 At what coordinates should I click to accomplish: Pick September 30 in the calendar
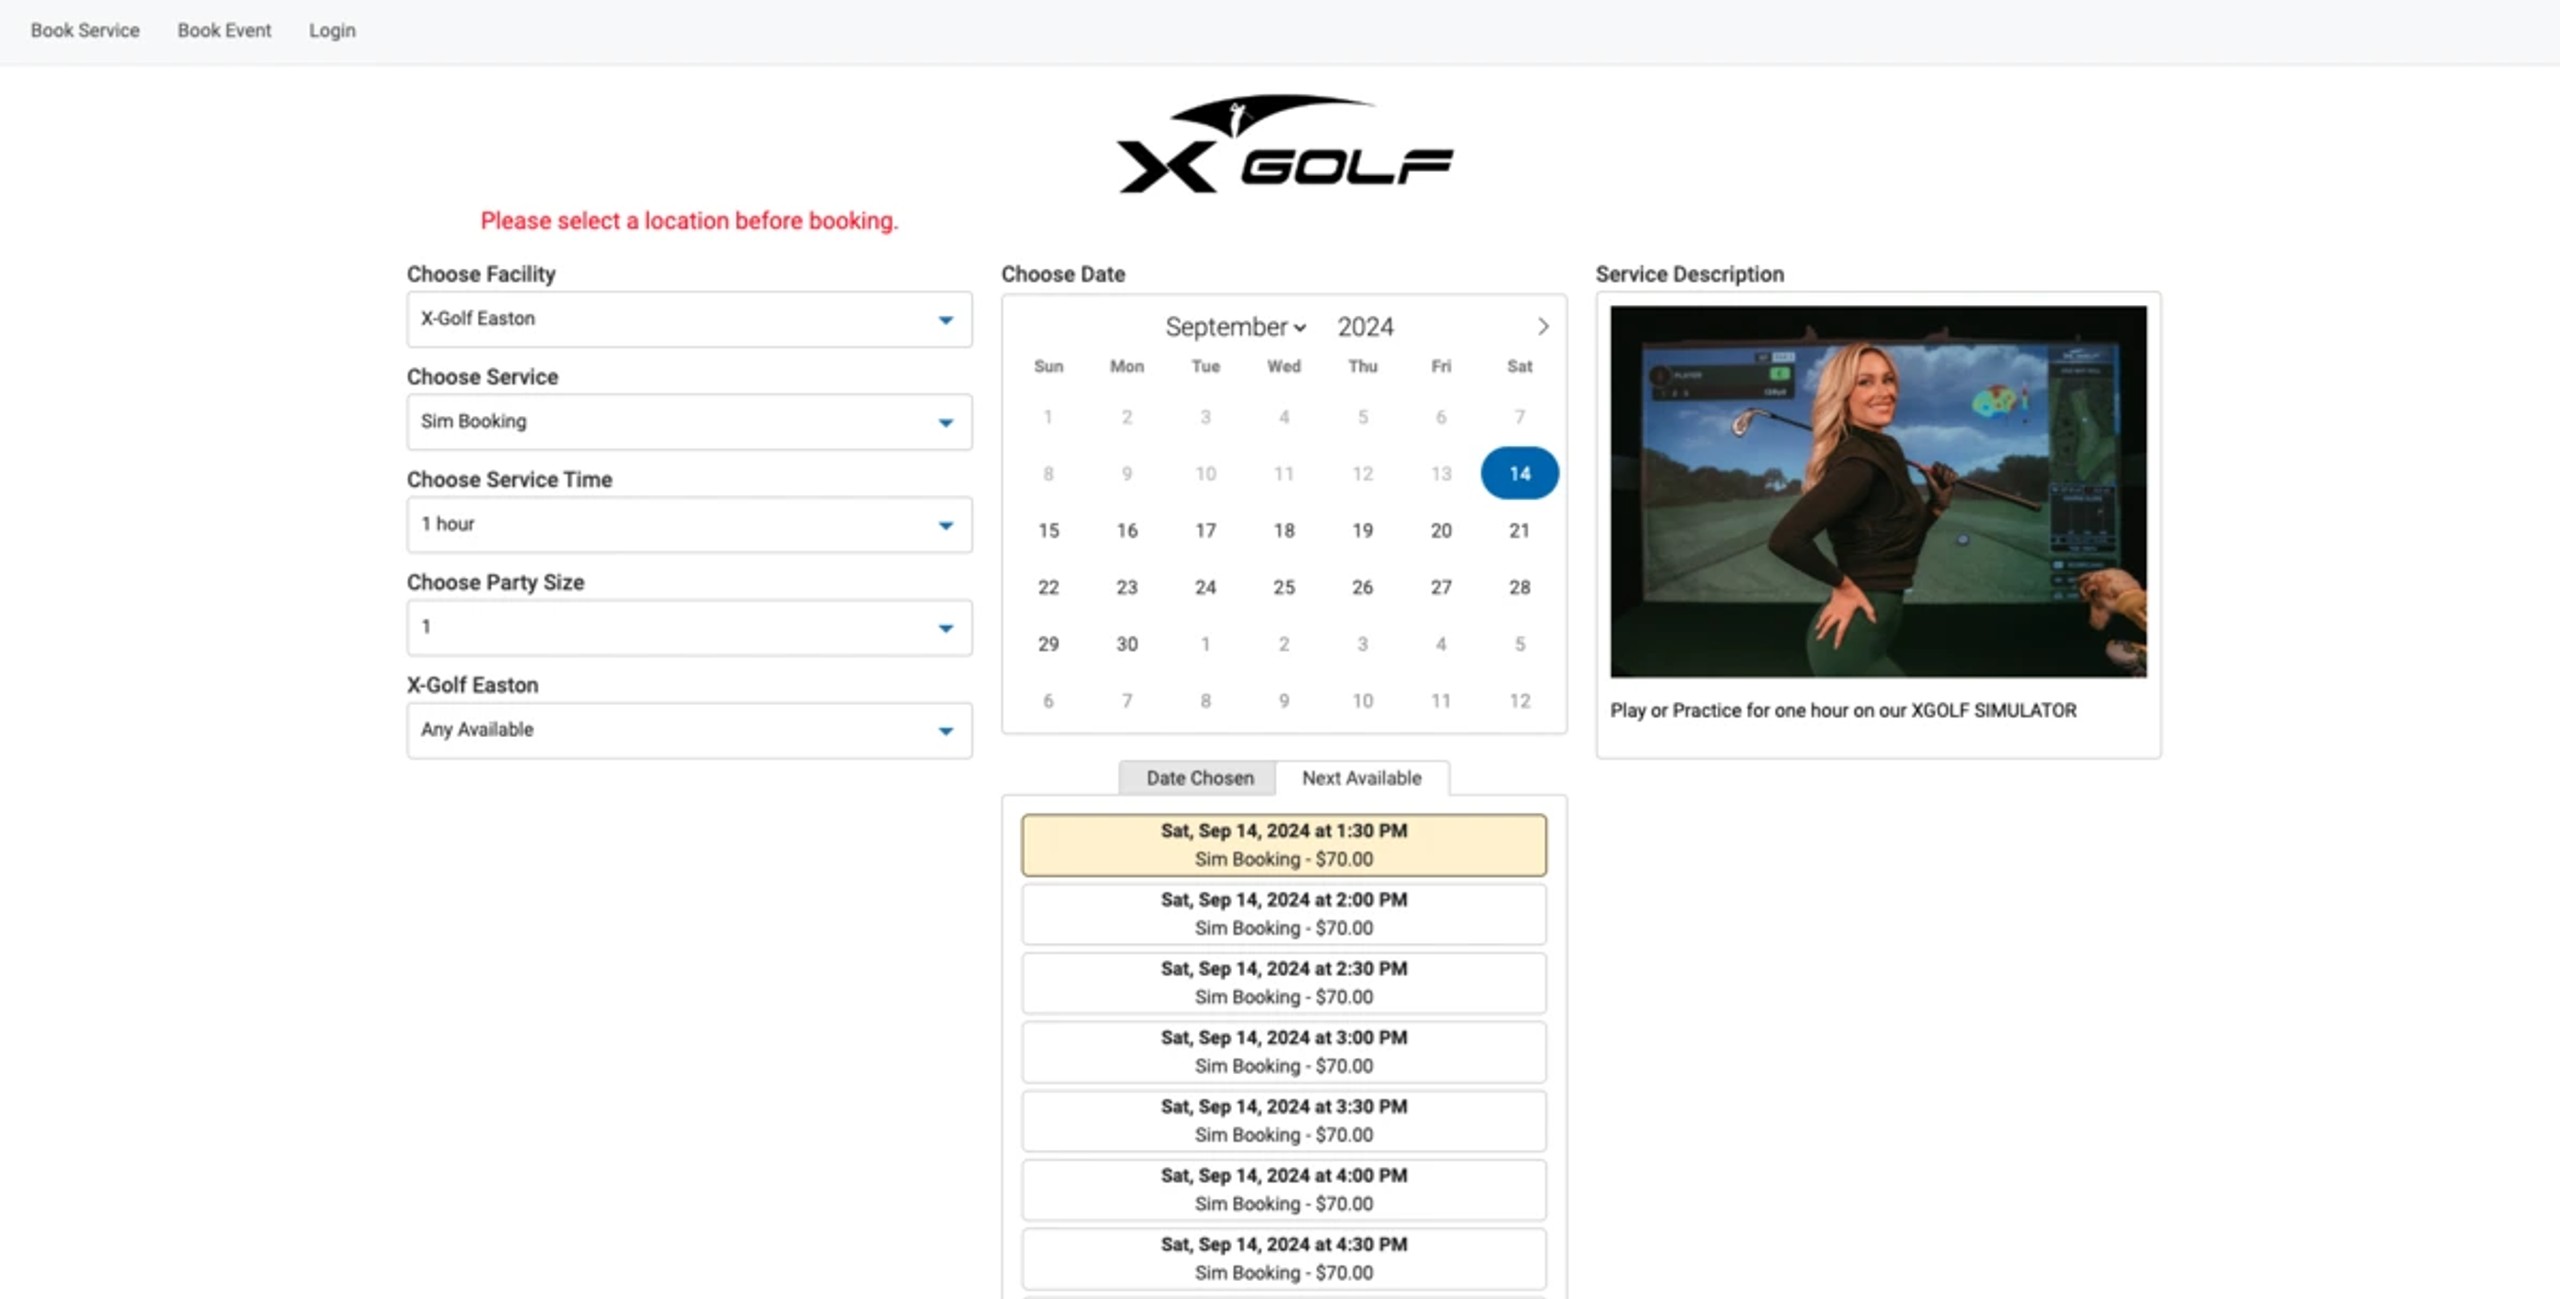(1127, 644)
